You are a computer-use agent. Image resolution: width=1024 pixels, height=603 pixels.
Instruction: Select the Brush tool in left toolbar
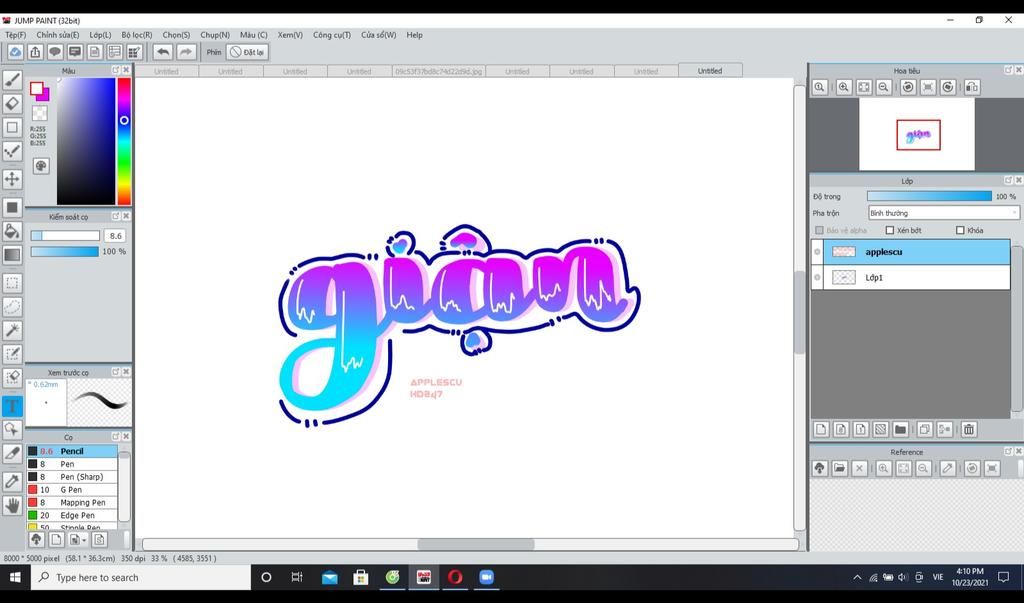pyautogui.click(x=12, y=80)
